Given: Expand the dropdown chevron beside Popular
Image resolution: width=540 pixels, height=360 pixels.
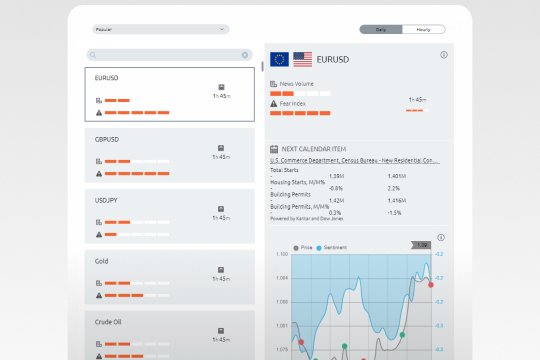Looking at the screenshot, I should click(x=222, y=29).
